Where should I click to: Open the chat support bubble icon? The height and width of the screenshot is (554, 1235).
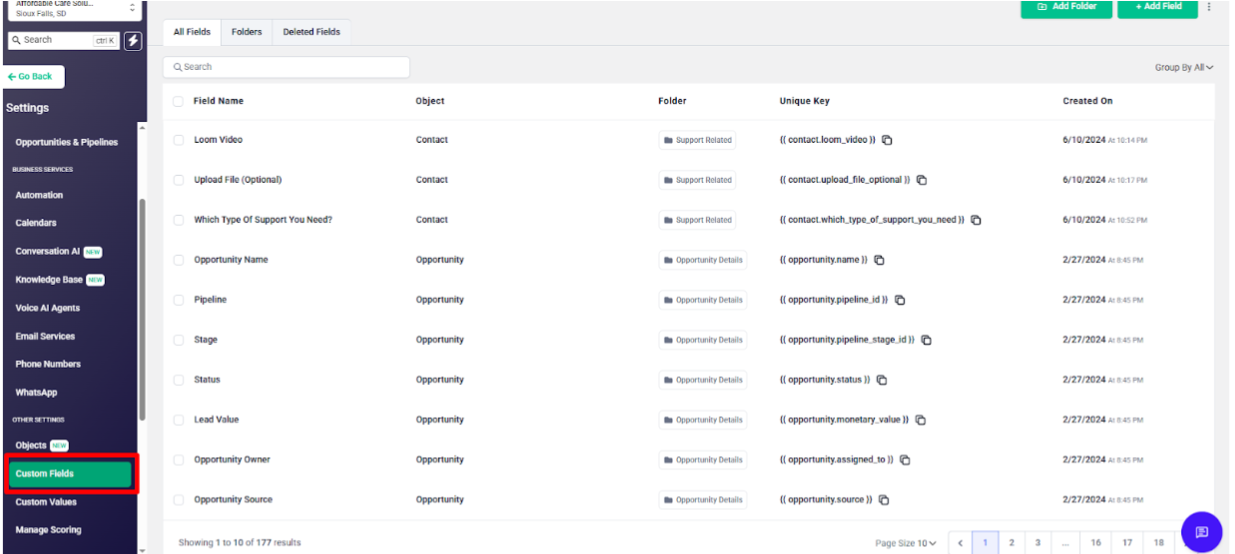(1201, 532)
